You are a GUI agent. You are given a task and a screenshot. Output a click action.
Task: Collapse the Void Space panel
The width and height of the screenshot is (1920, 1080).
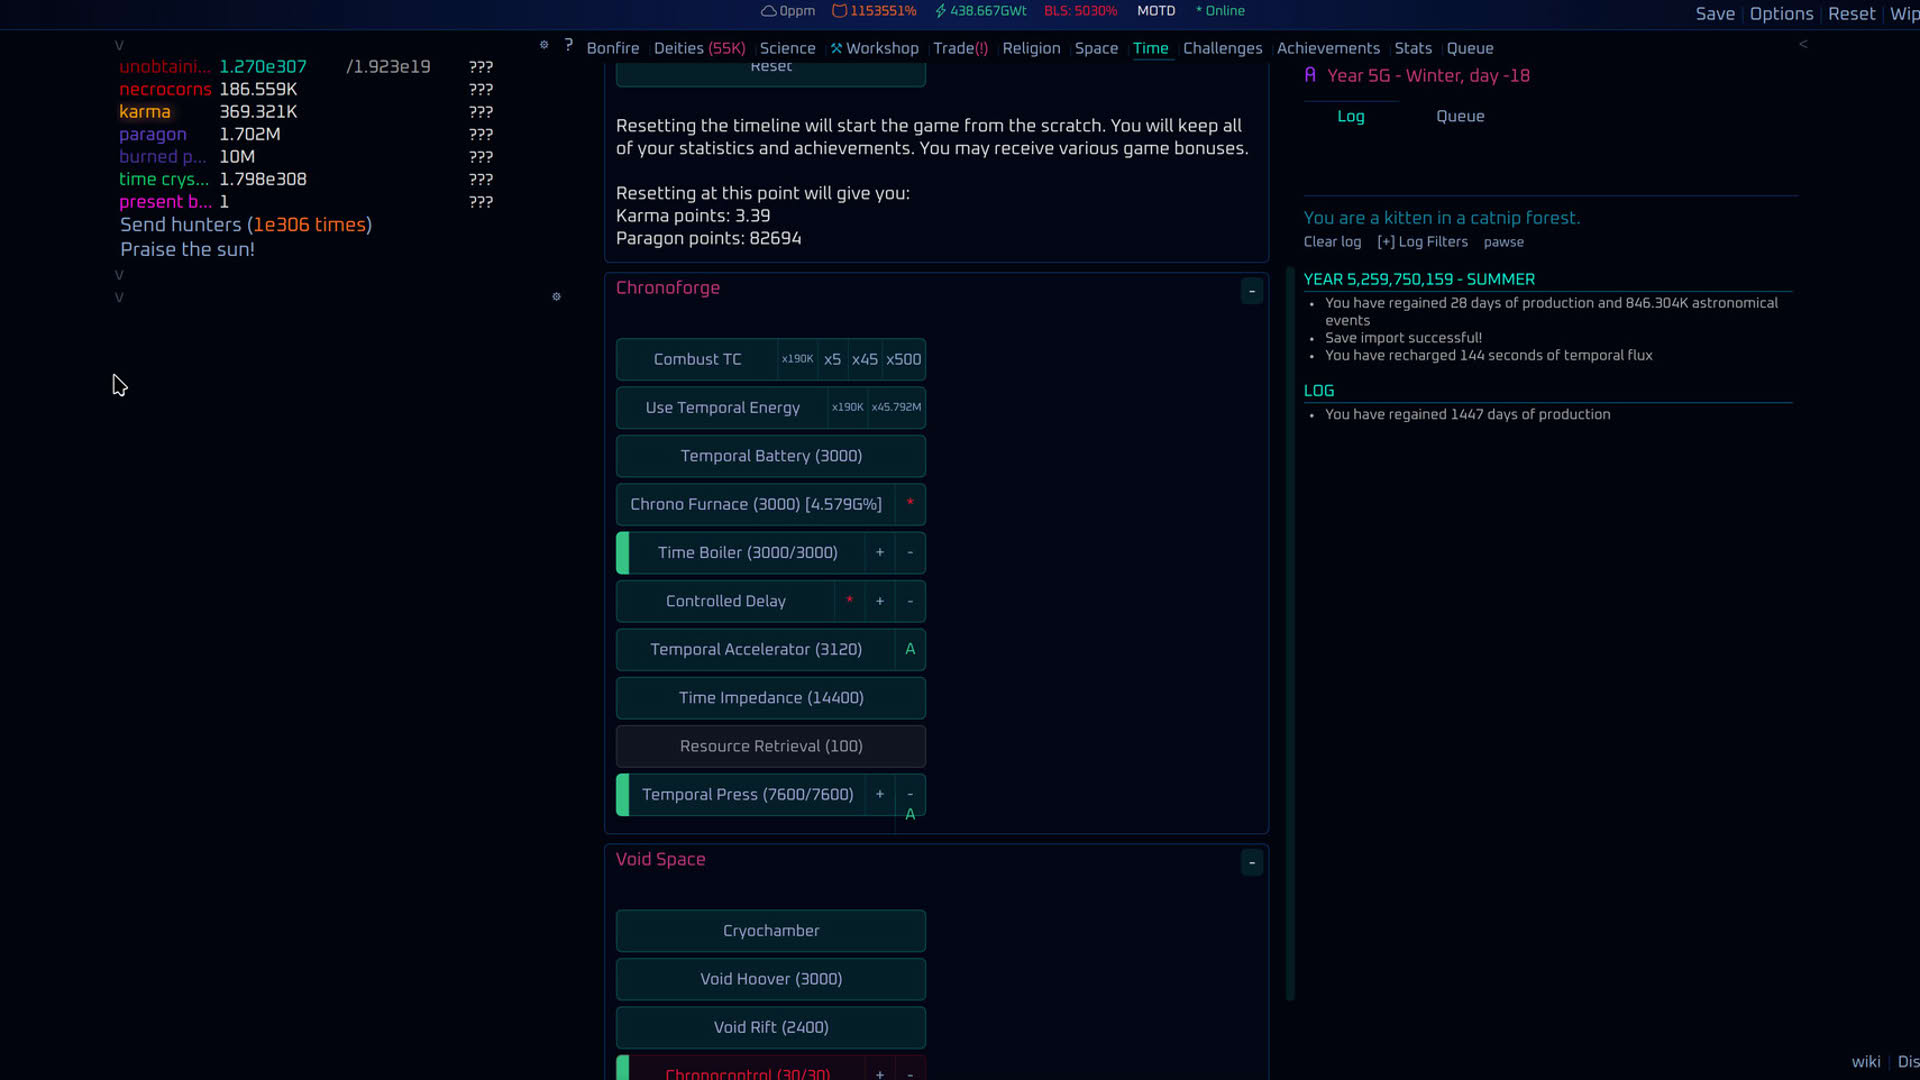pos(1252,863)
